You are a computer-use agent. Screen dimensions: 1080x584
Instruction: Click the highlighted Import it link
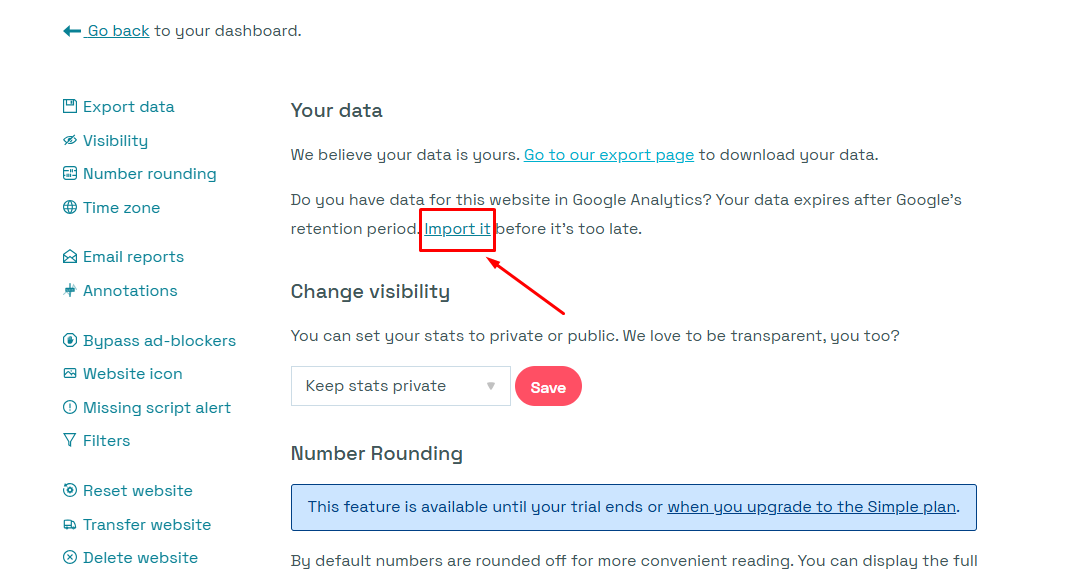pyautogui.click(x=456, y=228)
